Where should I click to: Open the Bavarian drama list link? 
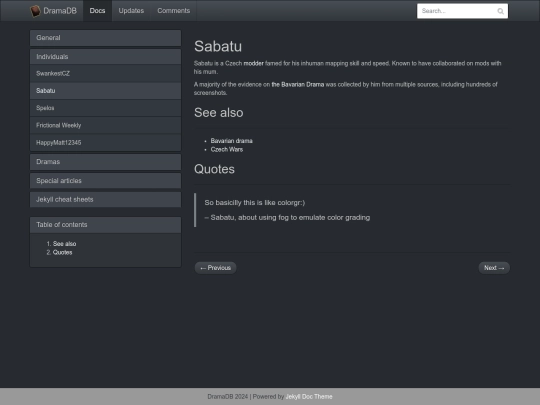(231, 141)
